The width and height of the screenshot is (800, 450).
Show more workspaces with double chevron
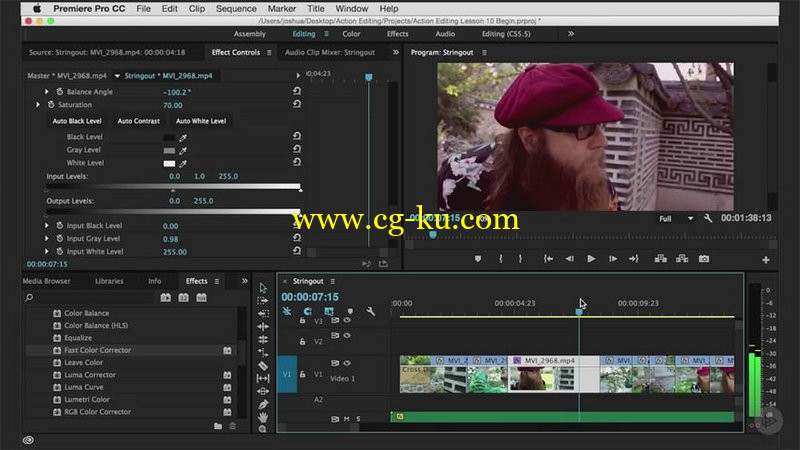(571, 34)
